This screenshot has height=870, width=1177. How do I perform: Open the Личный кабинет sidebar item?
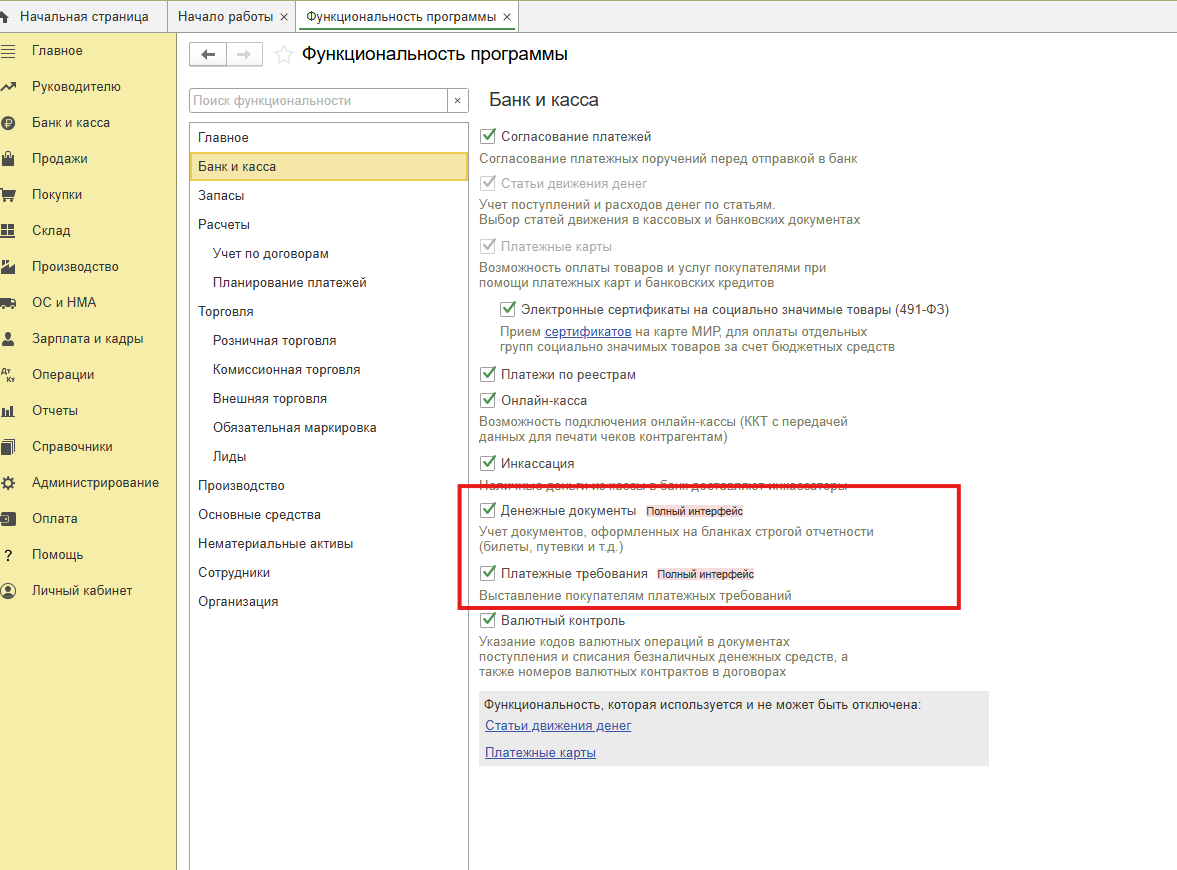click(x=82, y=591)
